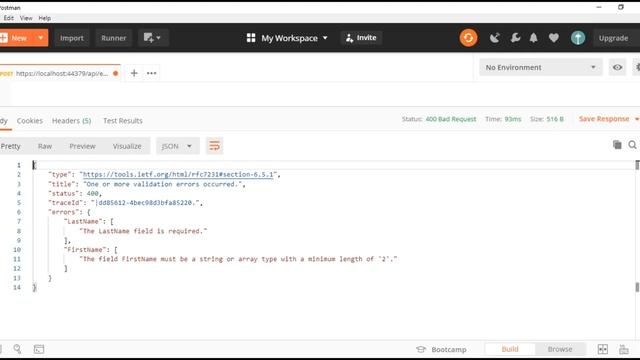Click the Invite button
640x360 pixels.
coord(361,38)
